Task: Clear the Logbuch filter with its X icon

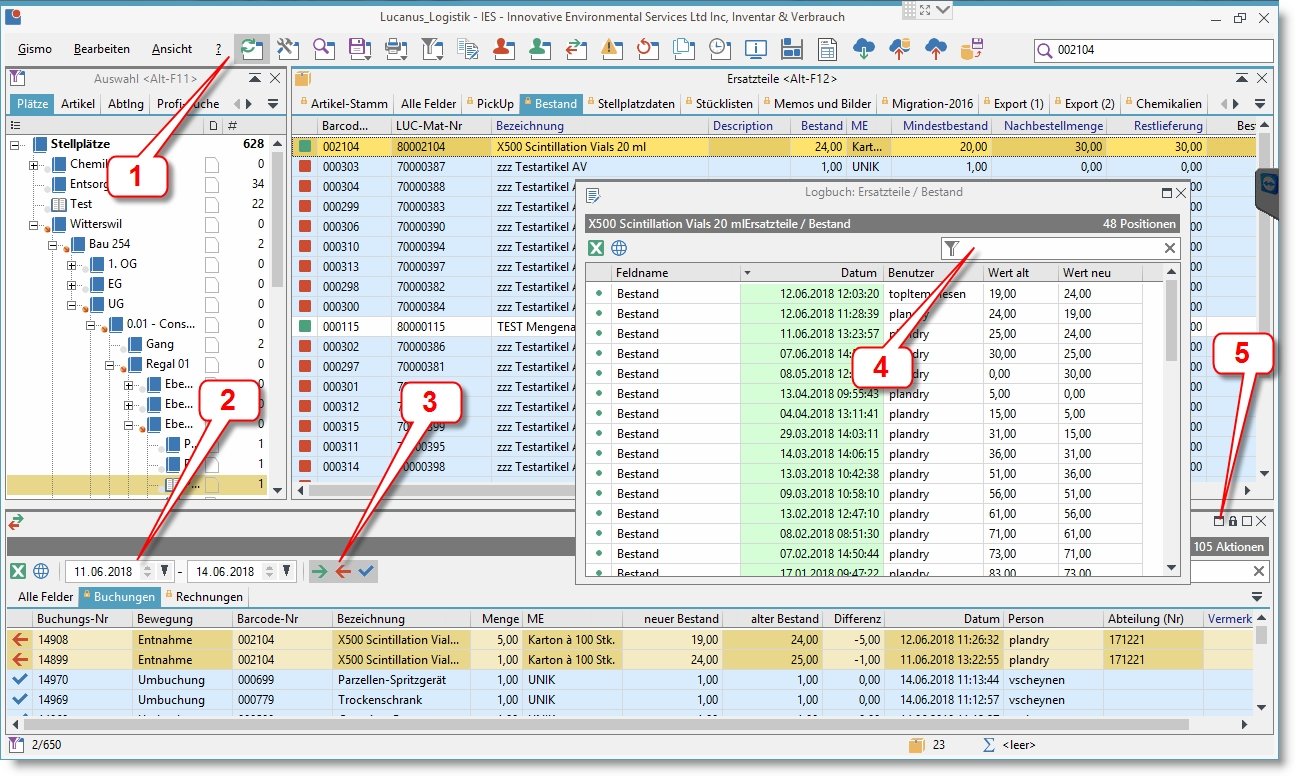Action: pos(1170,248)
